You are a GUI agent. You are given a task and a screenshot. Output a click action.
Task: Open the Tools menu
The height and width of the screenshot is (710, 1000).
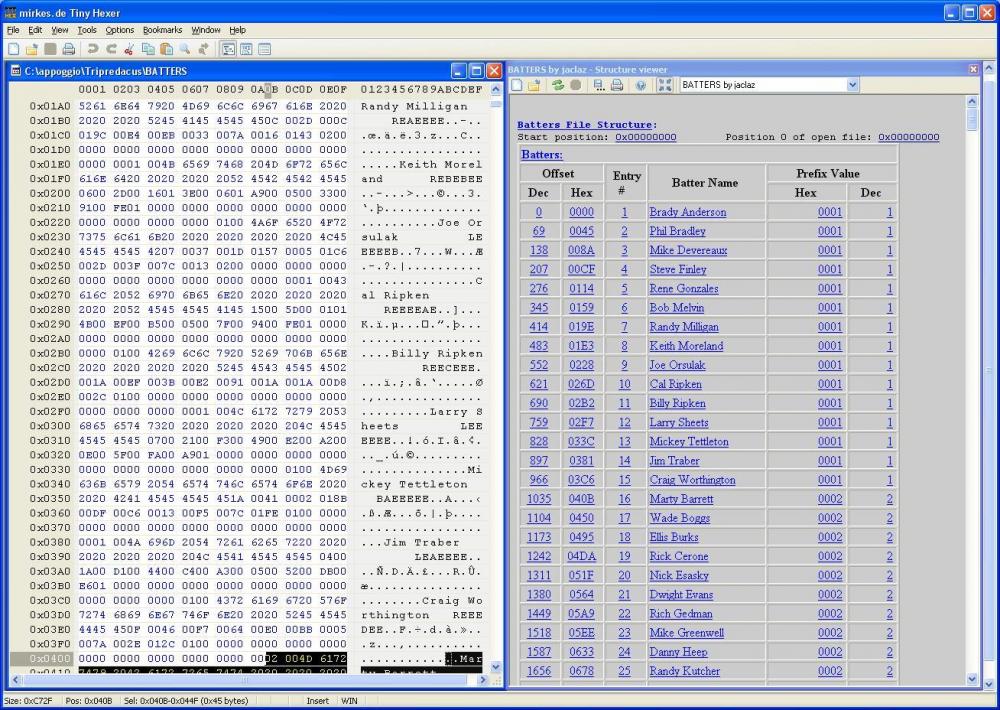coord(87,30)
